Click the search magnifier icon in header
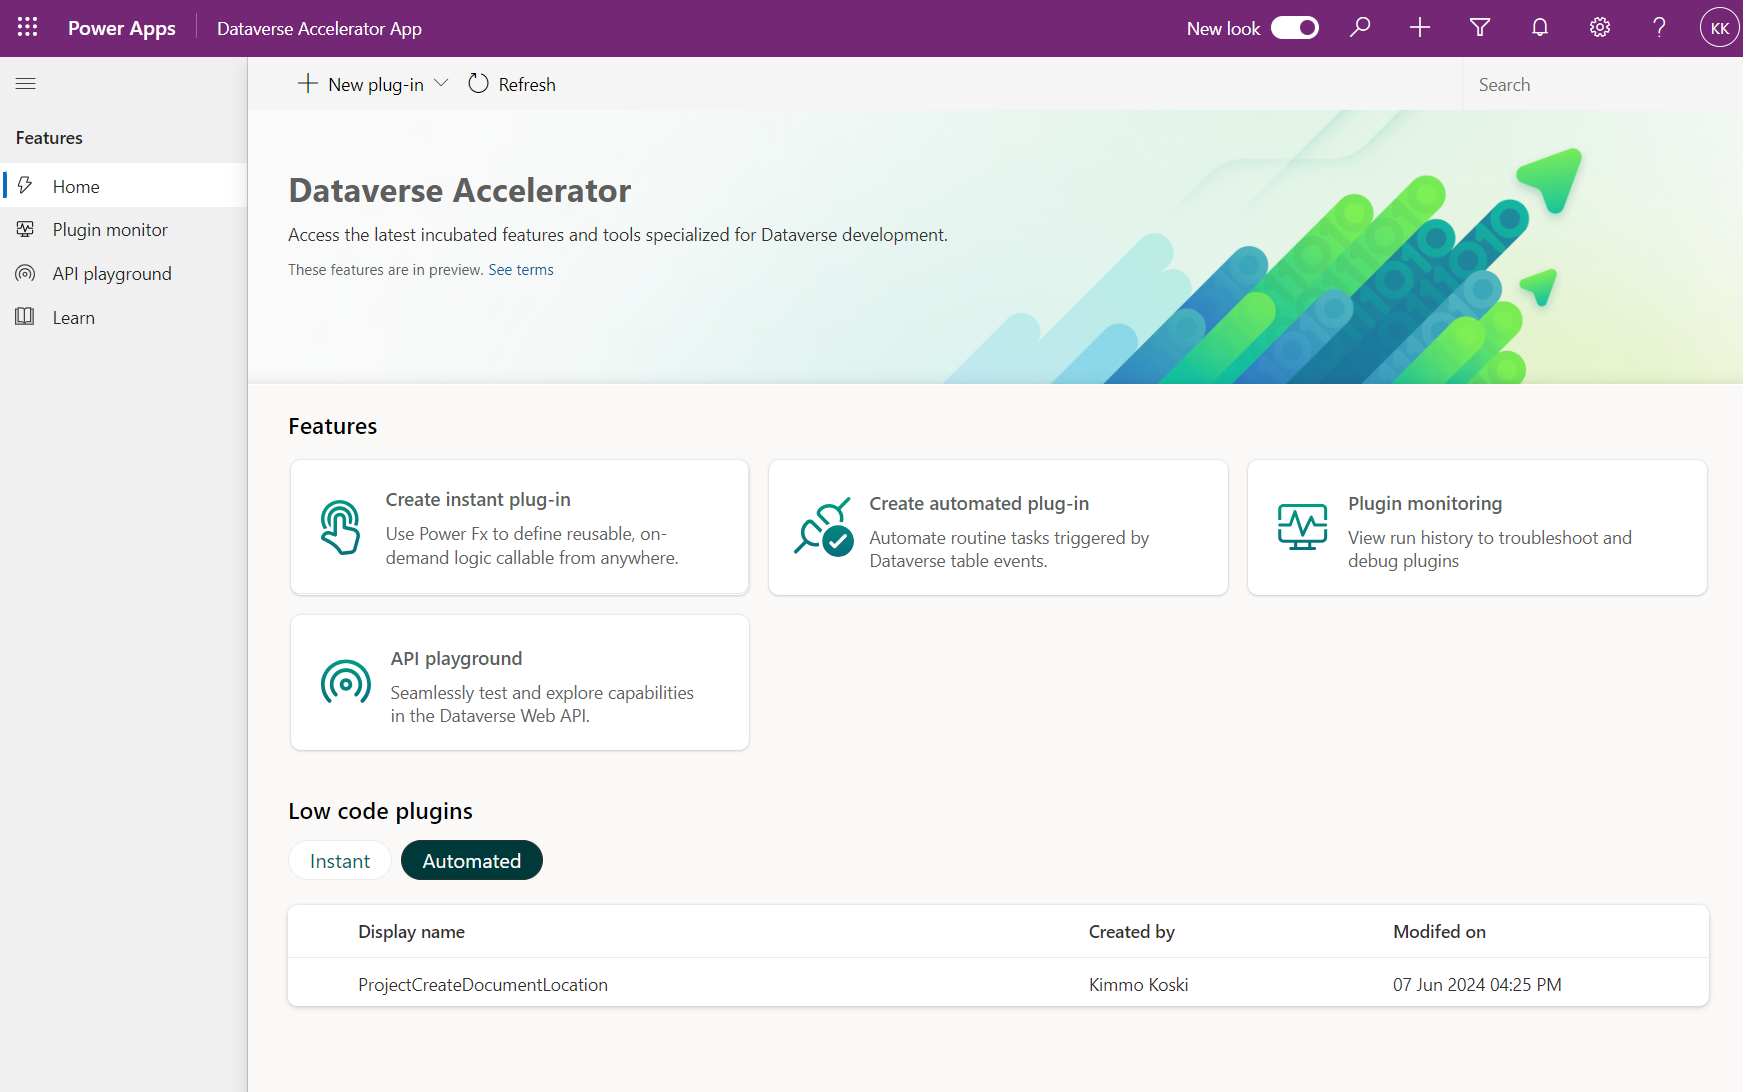 1360,28
